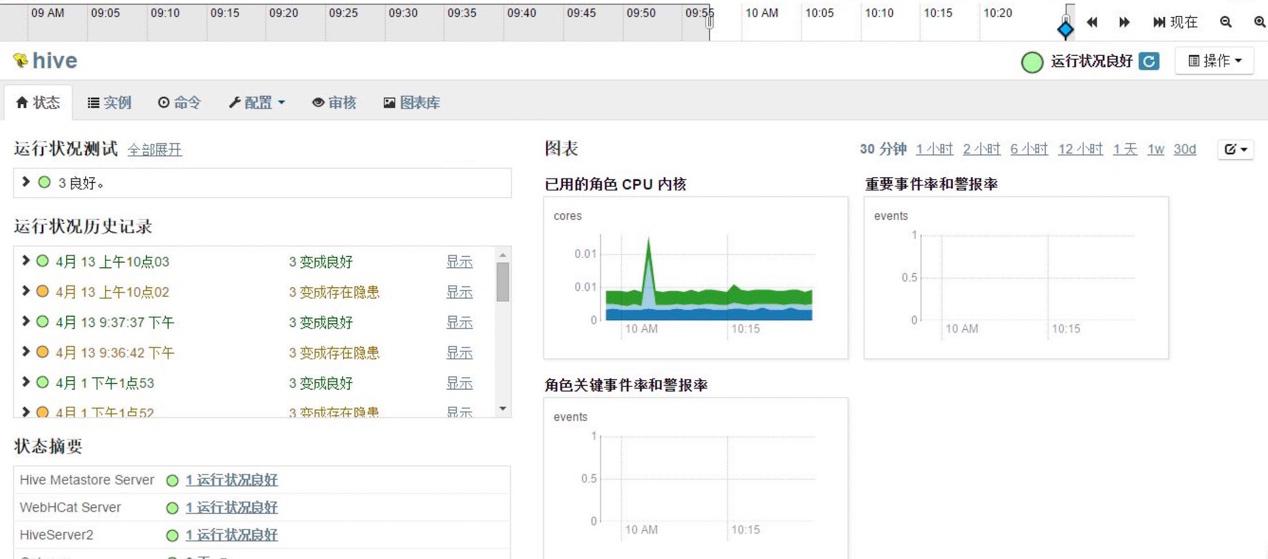Select the 30d time range
This screenshot has height=559, width=1268.
pos(1184,149)
